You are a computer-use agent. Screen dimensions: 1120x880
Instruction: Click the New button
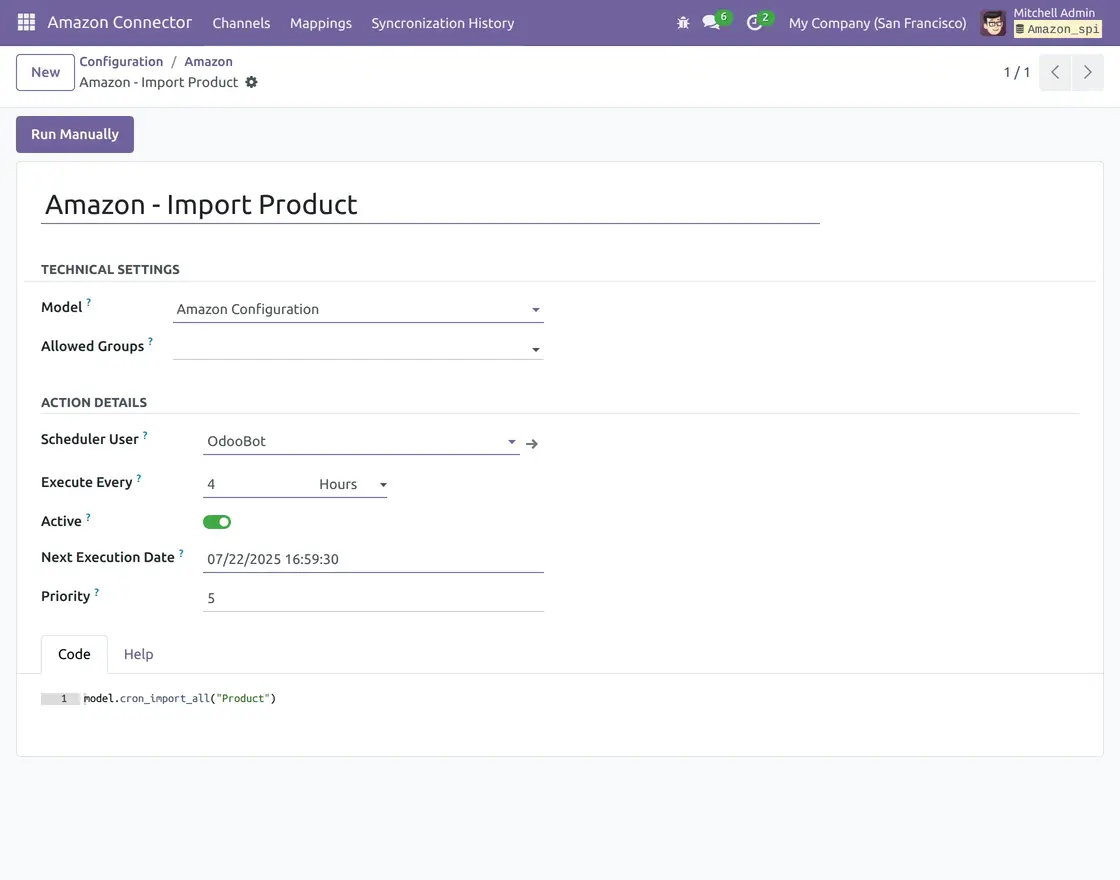(x=45, y=72)
